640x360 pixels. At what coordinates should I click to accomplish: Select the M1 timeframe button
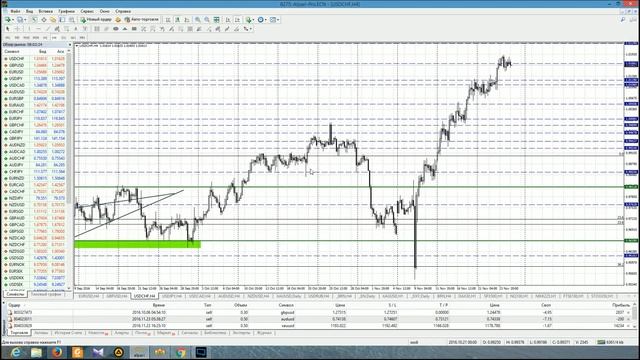coord(7,38)
